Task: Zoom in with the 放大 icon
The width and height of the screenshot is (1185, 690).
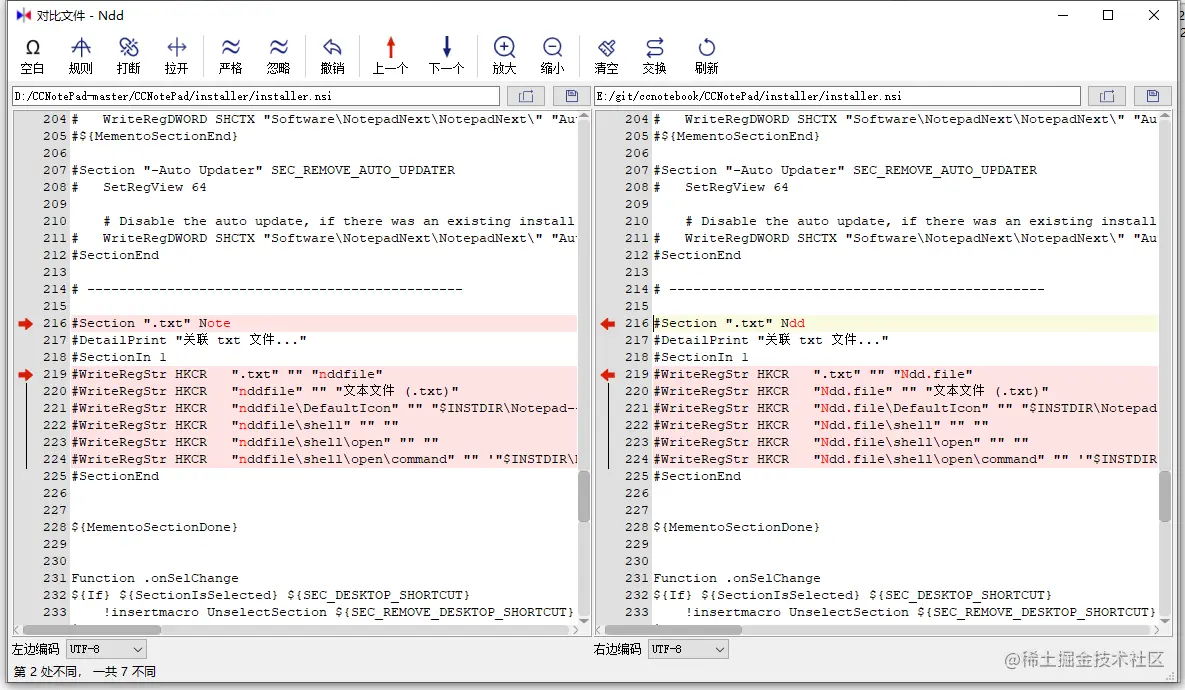Action: (504, 56)
